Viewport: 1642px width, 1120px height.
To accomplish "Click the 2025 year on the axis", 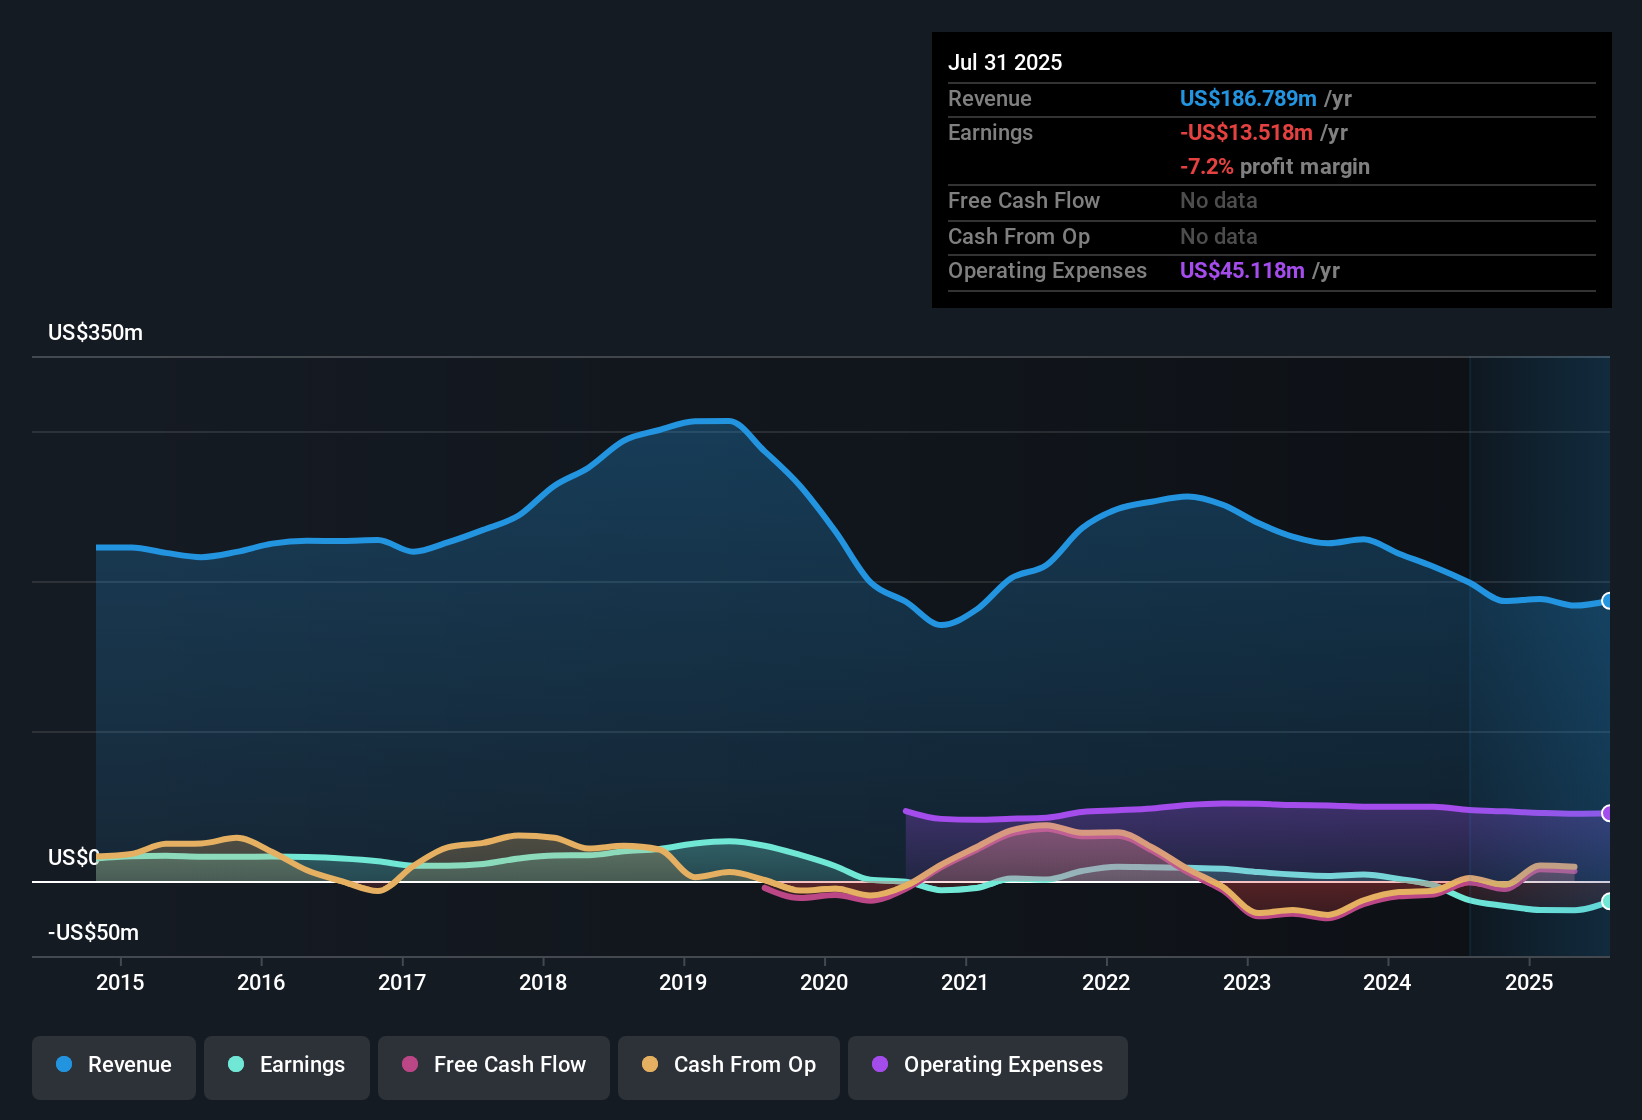I will point(1529,982).
